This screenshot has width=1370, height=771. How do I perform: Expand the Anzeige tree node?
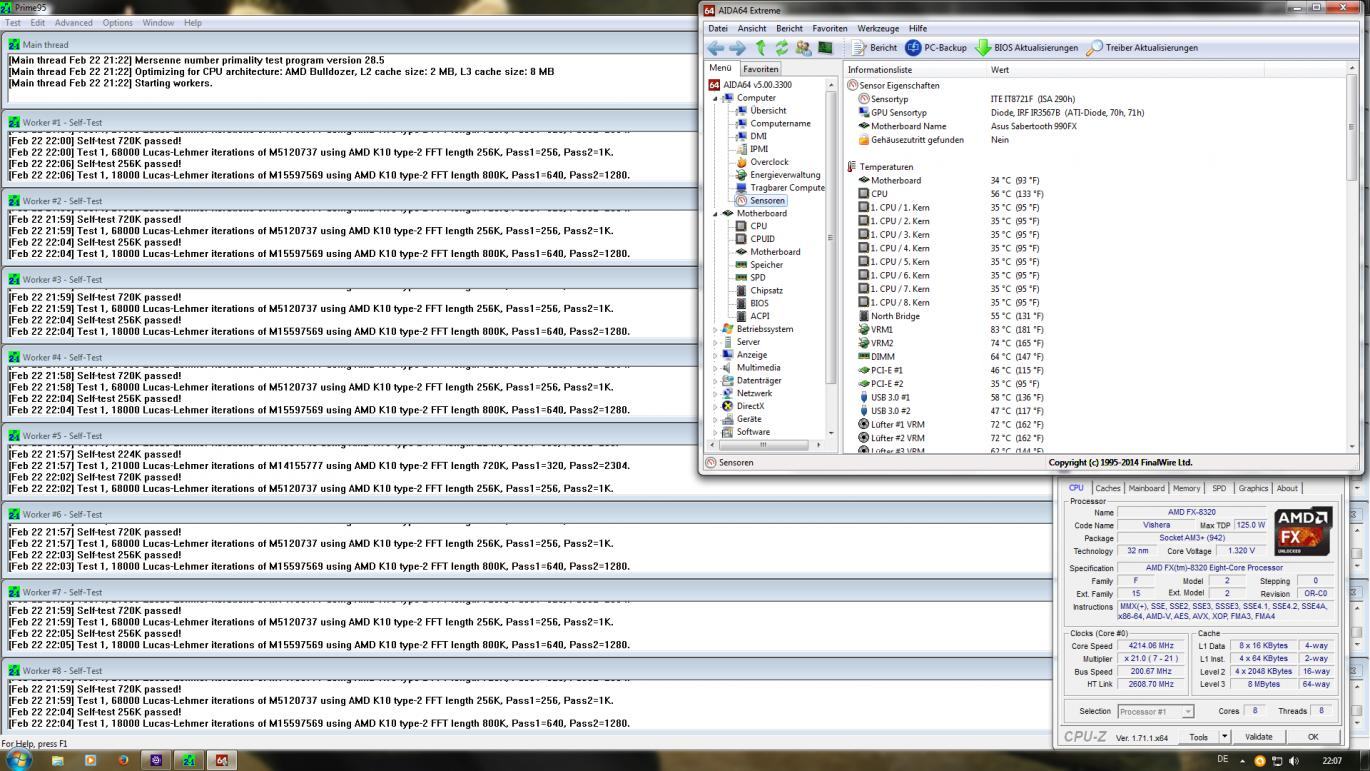715,355
